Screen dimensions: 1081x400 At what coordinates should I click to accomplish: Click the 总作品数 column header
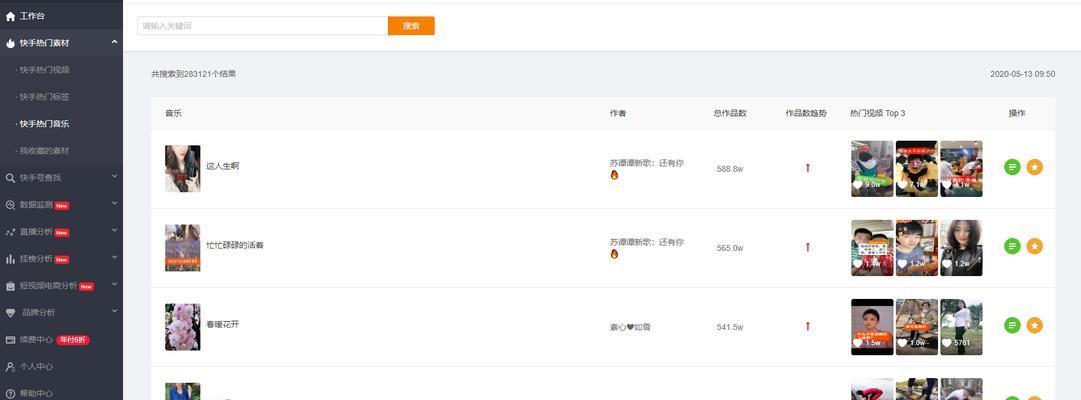click(730, 113)
